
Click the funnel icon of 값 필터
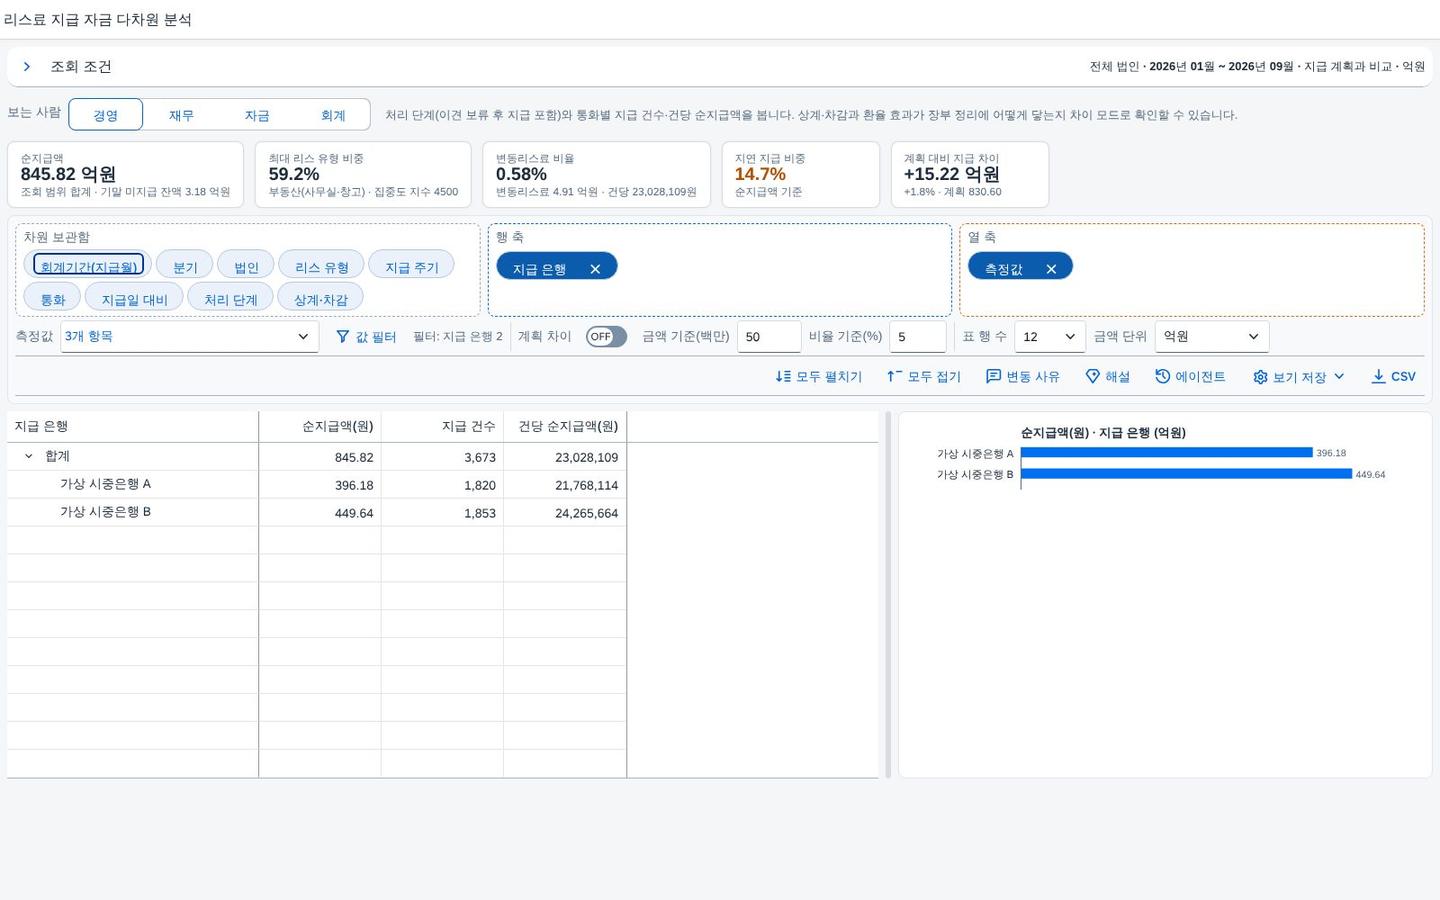343,337
